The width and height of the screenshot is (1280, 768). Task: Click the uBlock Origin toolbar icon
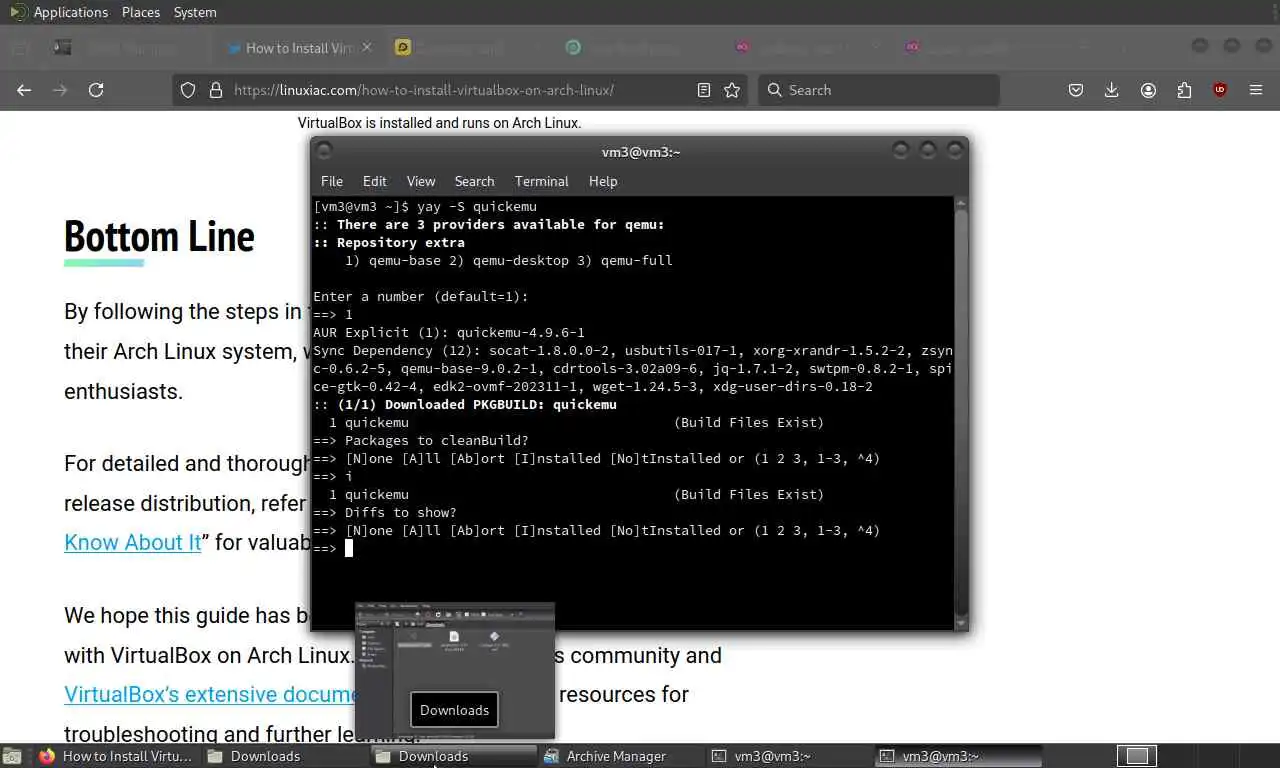point(1219,90)
